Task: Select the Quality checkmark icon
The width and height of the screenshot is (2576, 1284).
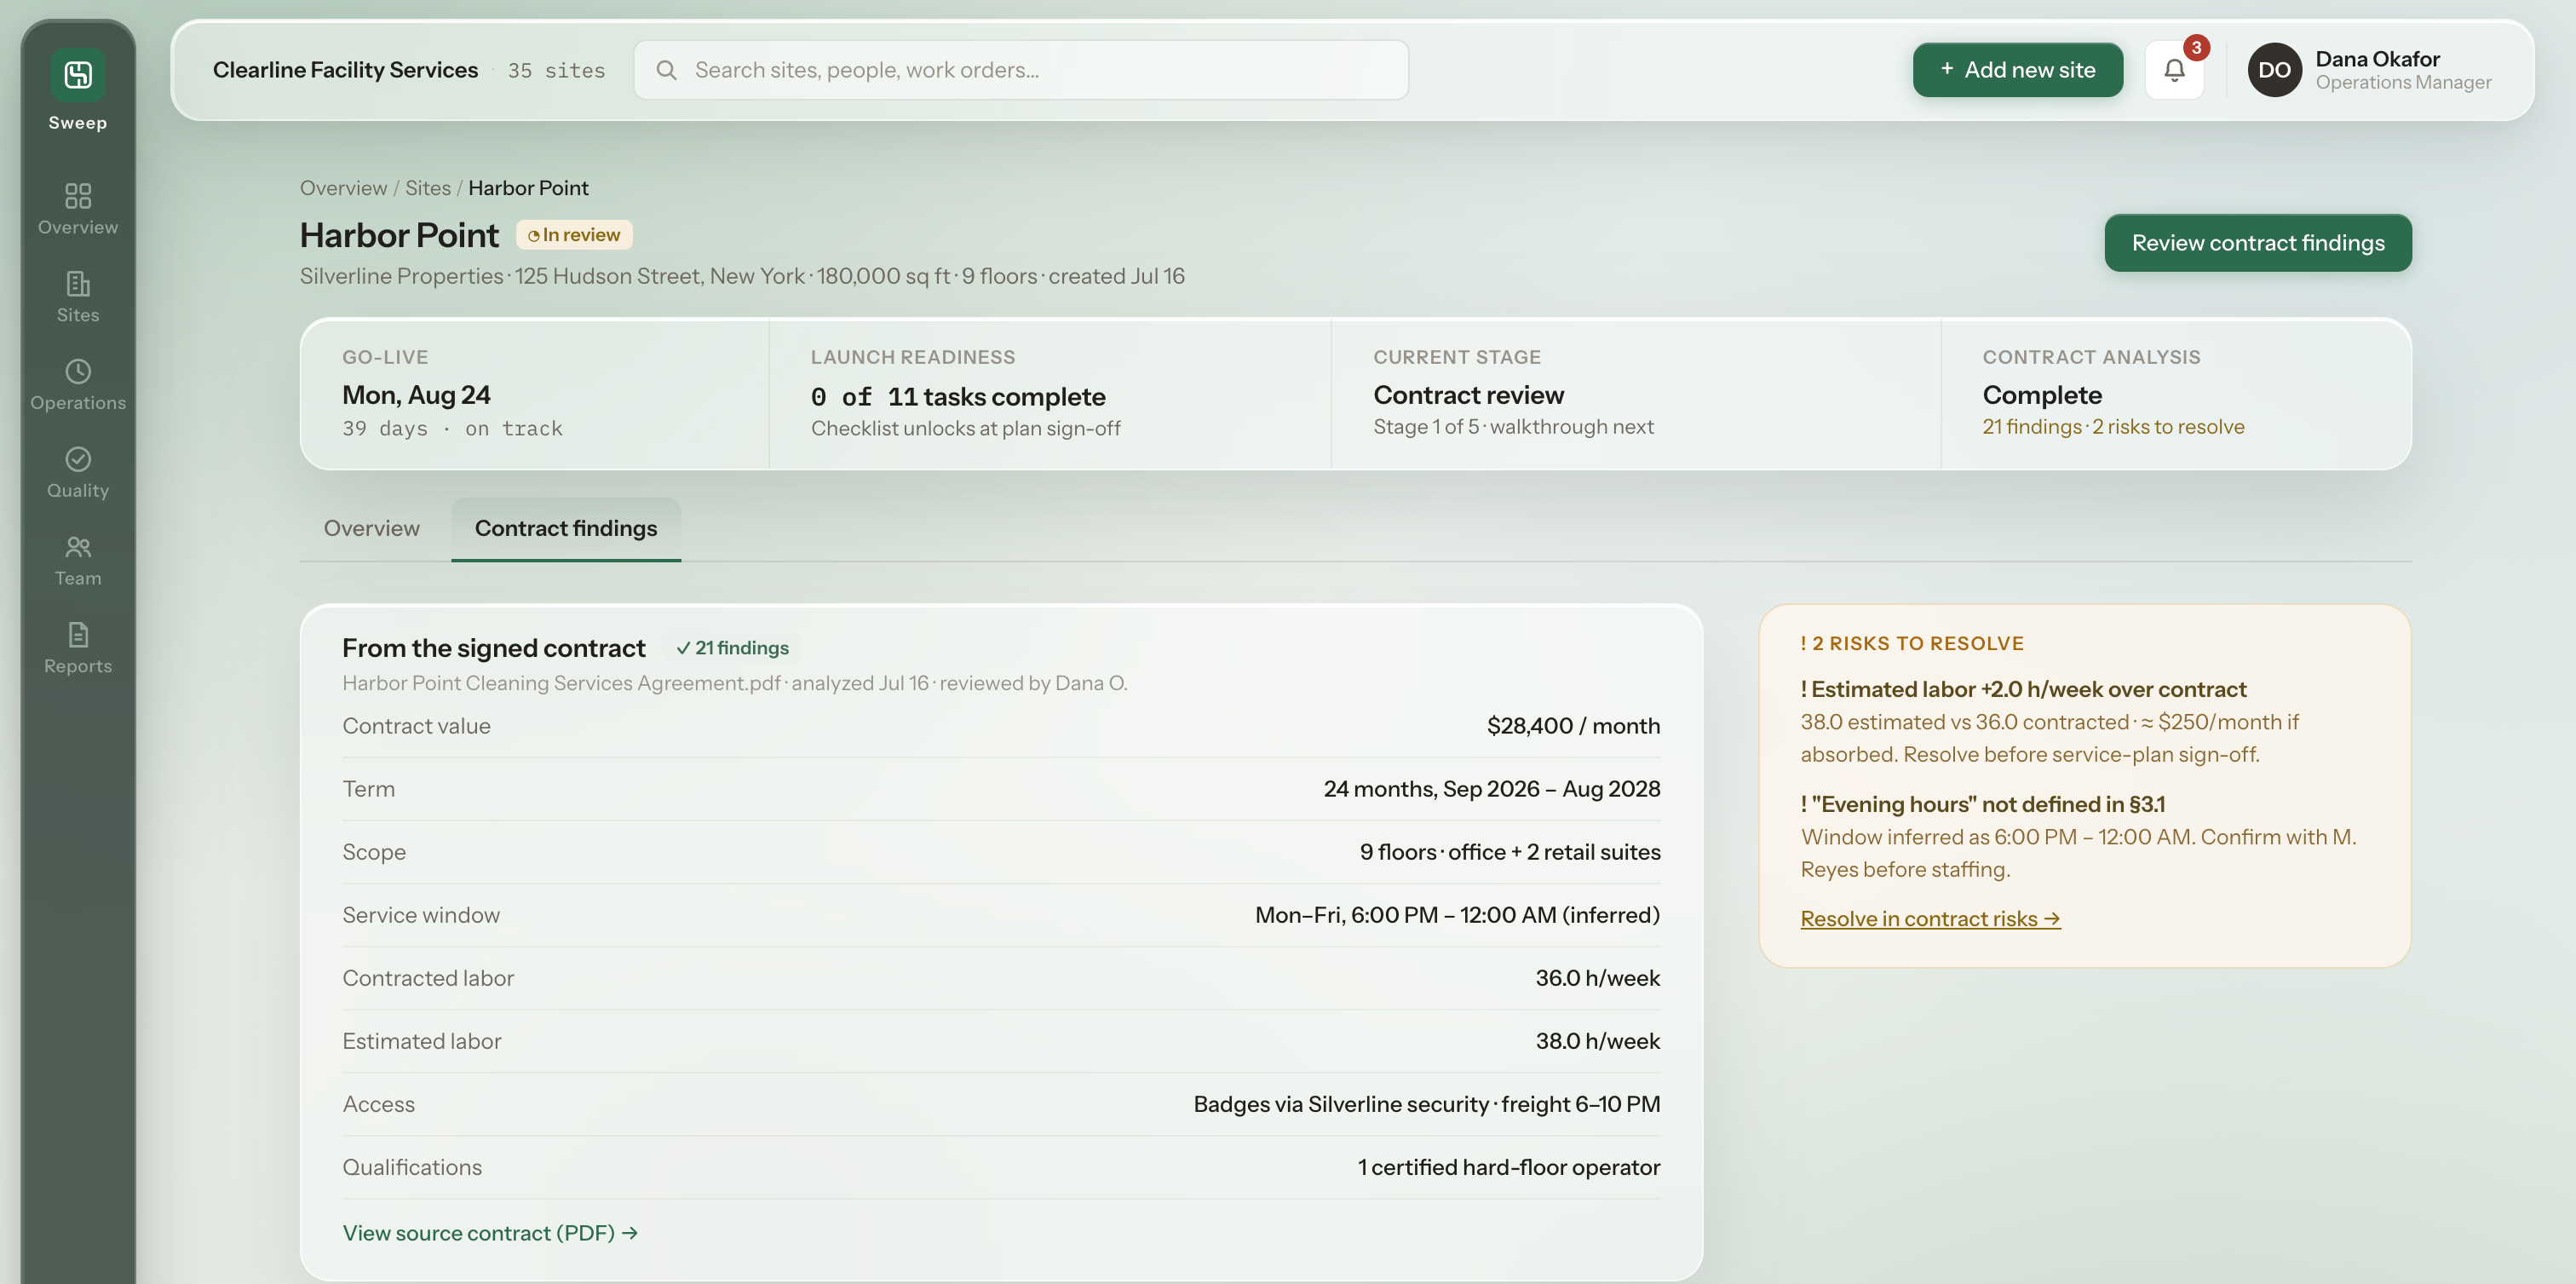Action: 78,460
